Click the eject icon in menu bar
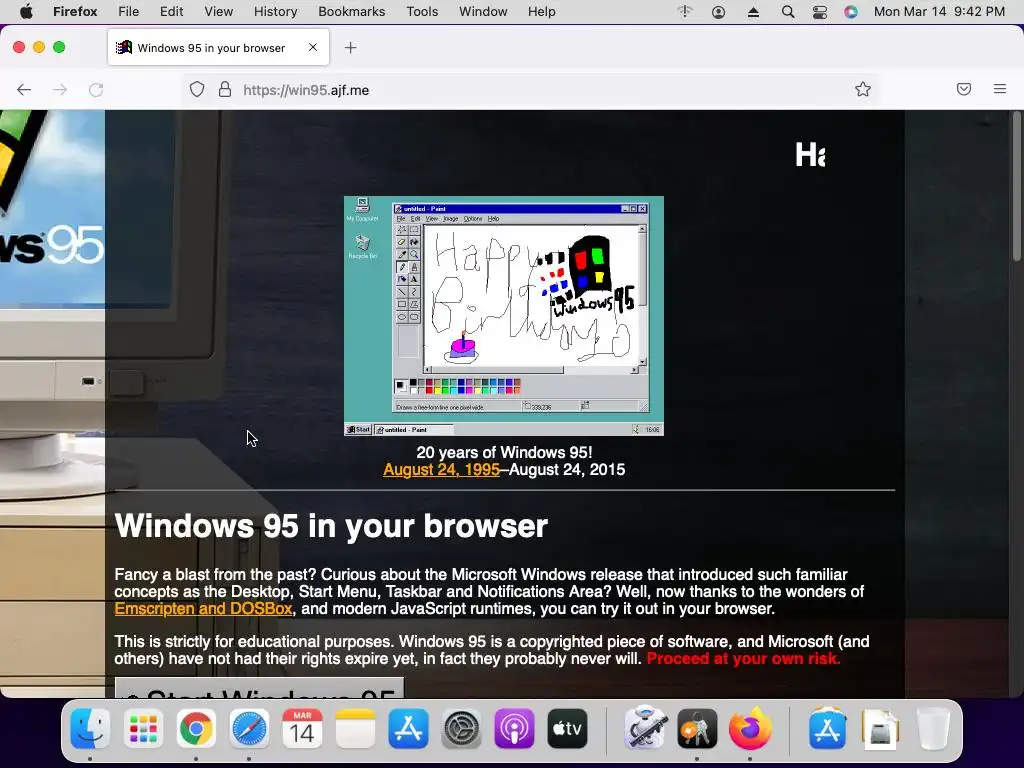Screen dimensions: 1024x768 click(753, 12)
